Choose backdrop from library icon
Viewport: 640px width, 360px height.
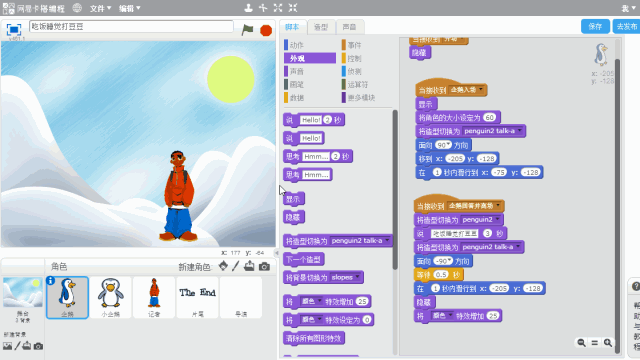tap(7, 346)
